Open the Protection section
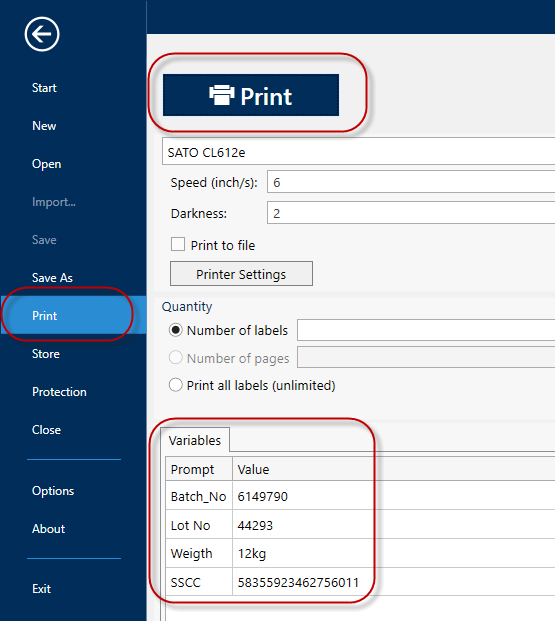This screenshot has height=621, width=555. [59, 392]
